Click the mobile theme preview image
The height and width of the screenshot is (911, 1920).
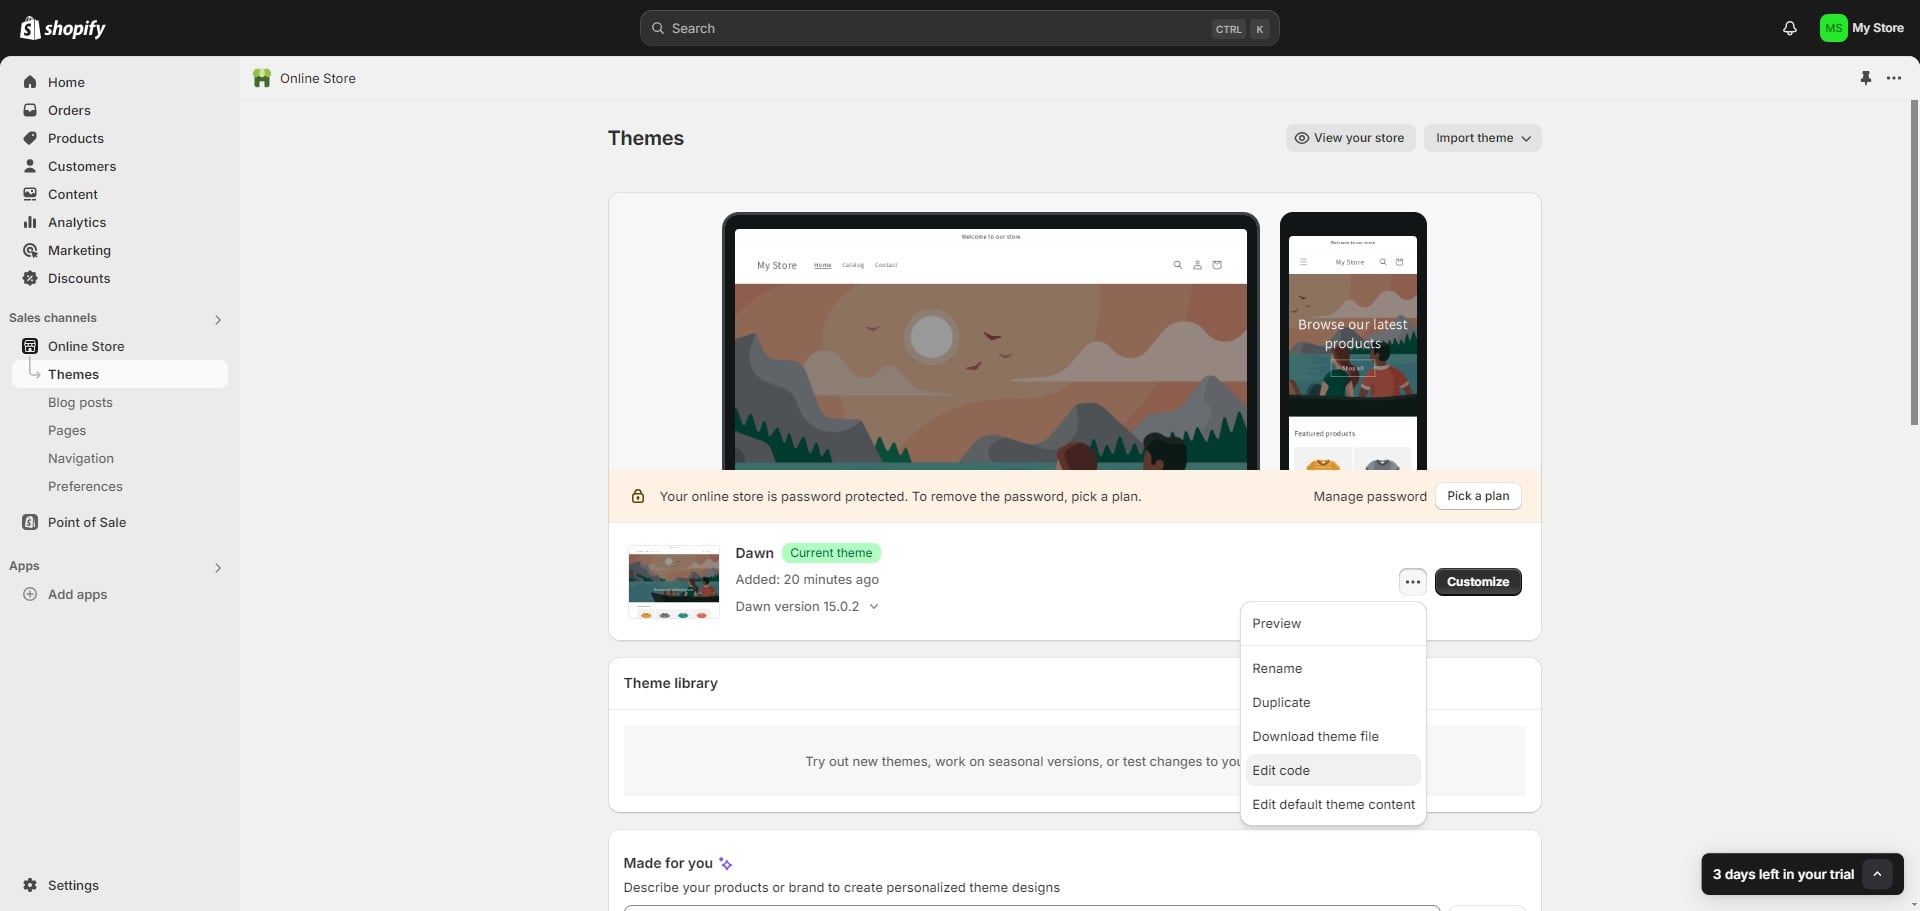click(1353, 341)
